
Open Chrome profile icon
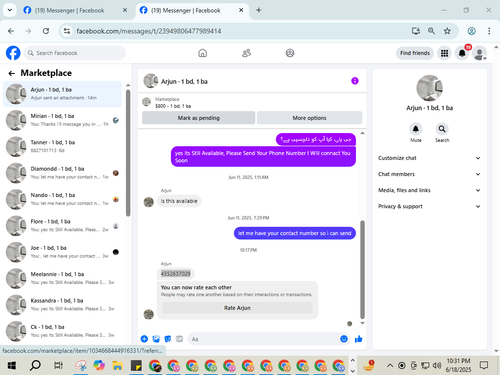pyautogui.click(x=471, y=31)
